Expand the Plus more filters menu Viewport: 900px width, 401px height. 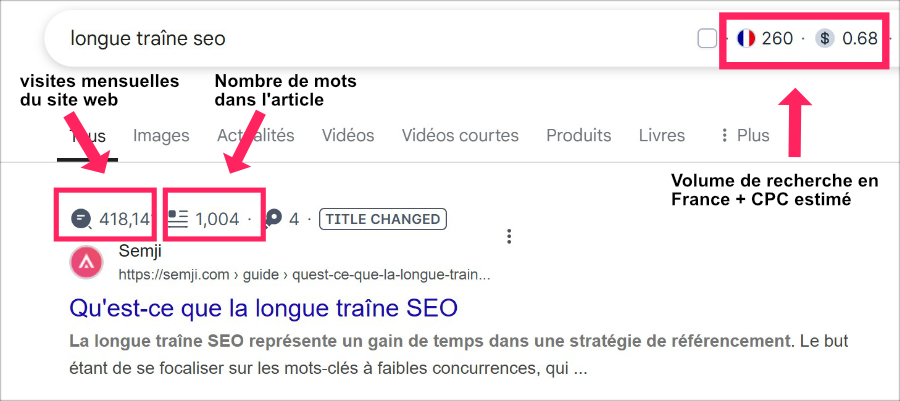click(744, 135)
